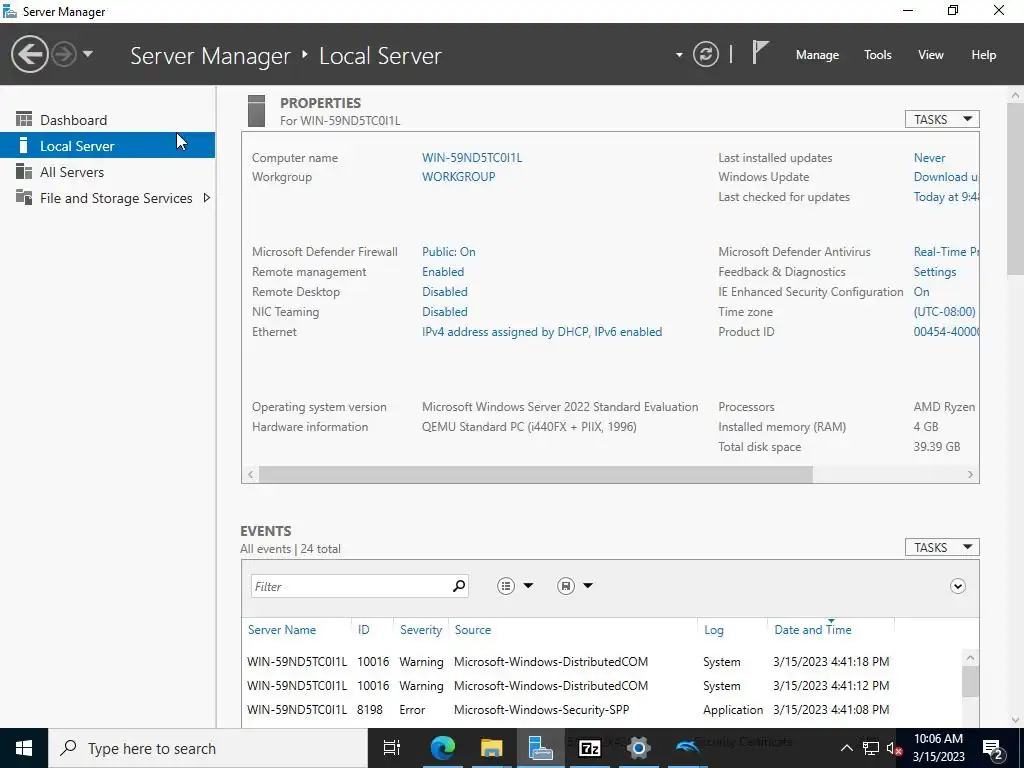The height and width of the screenshot is (768, 1024).
Task: Open Microsoft Edge from taskbar
Action: click(x=443, y=748)
